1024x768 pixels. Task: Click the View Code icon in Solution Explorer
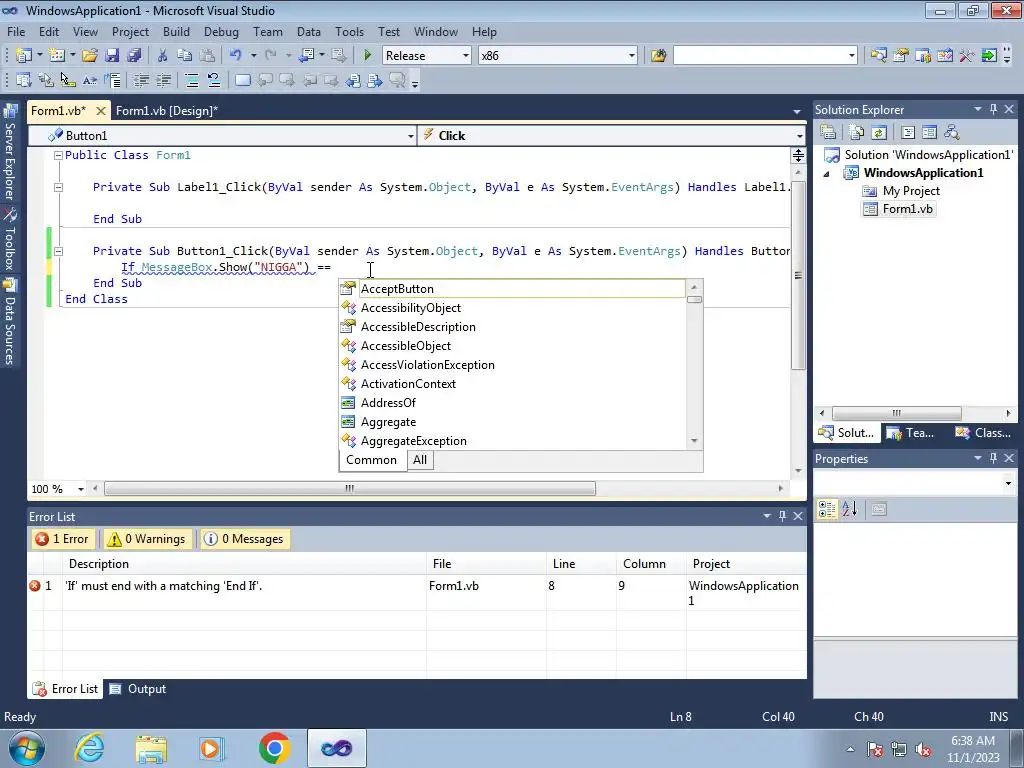click(x=908, y=133)
